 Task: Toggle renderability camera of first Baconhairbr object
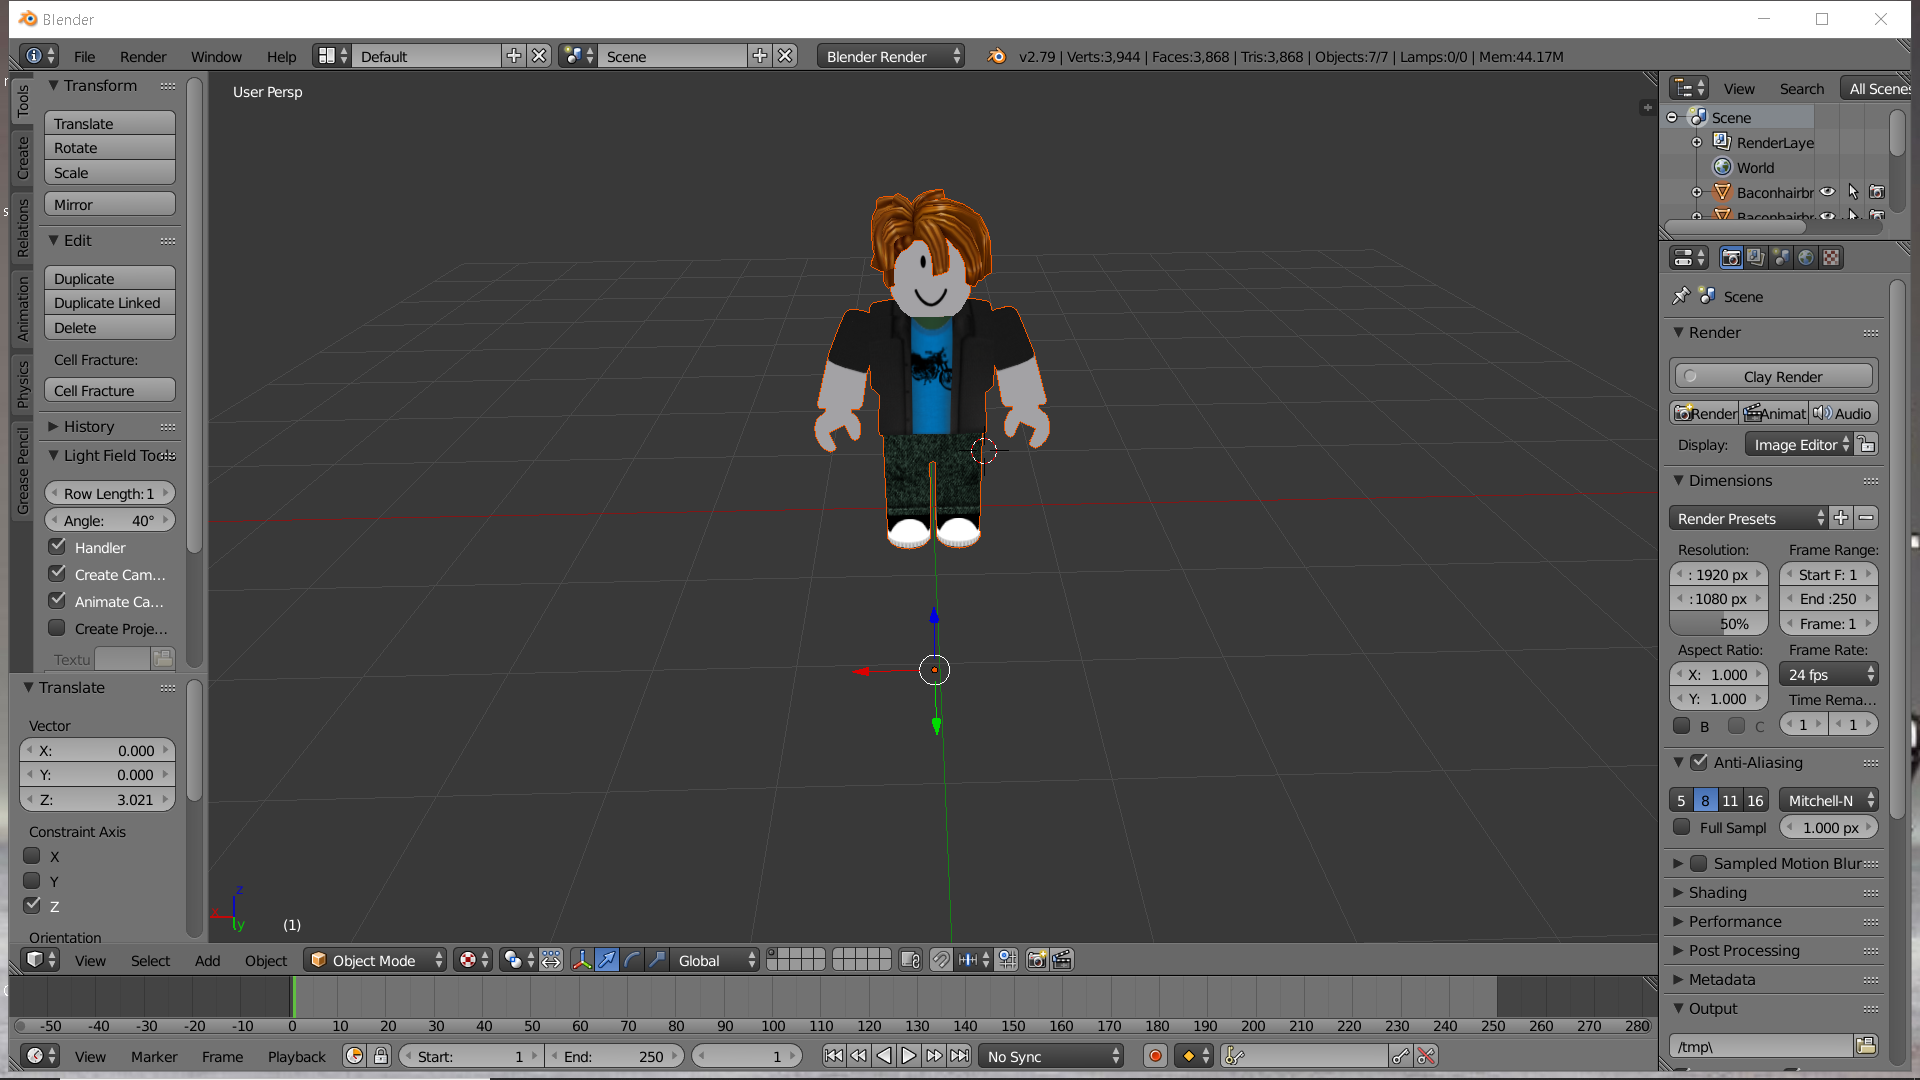tap(1878, 192)
